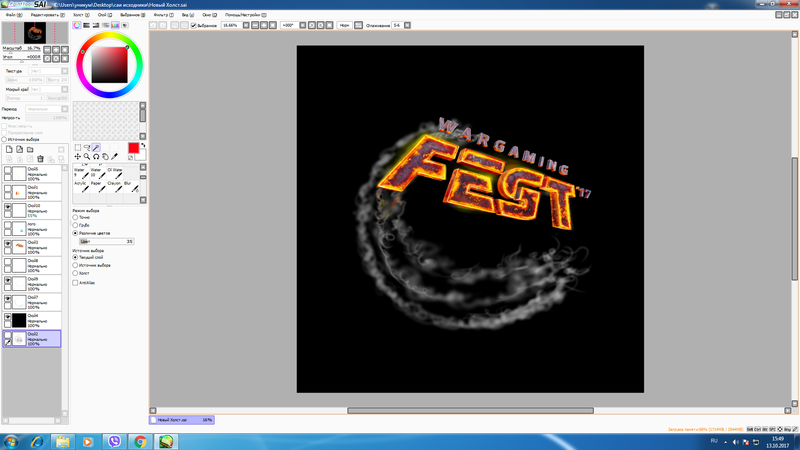
Task: Toggle the color wheel panel icon
Action: 77,25
